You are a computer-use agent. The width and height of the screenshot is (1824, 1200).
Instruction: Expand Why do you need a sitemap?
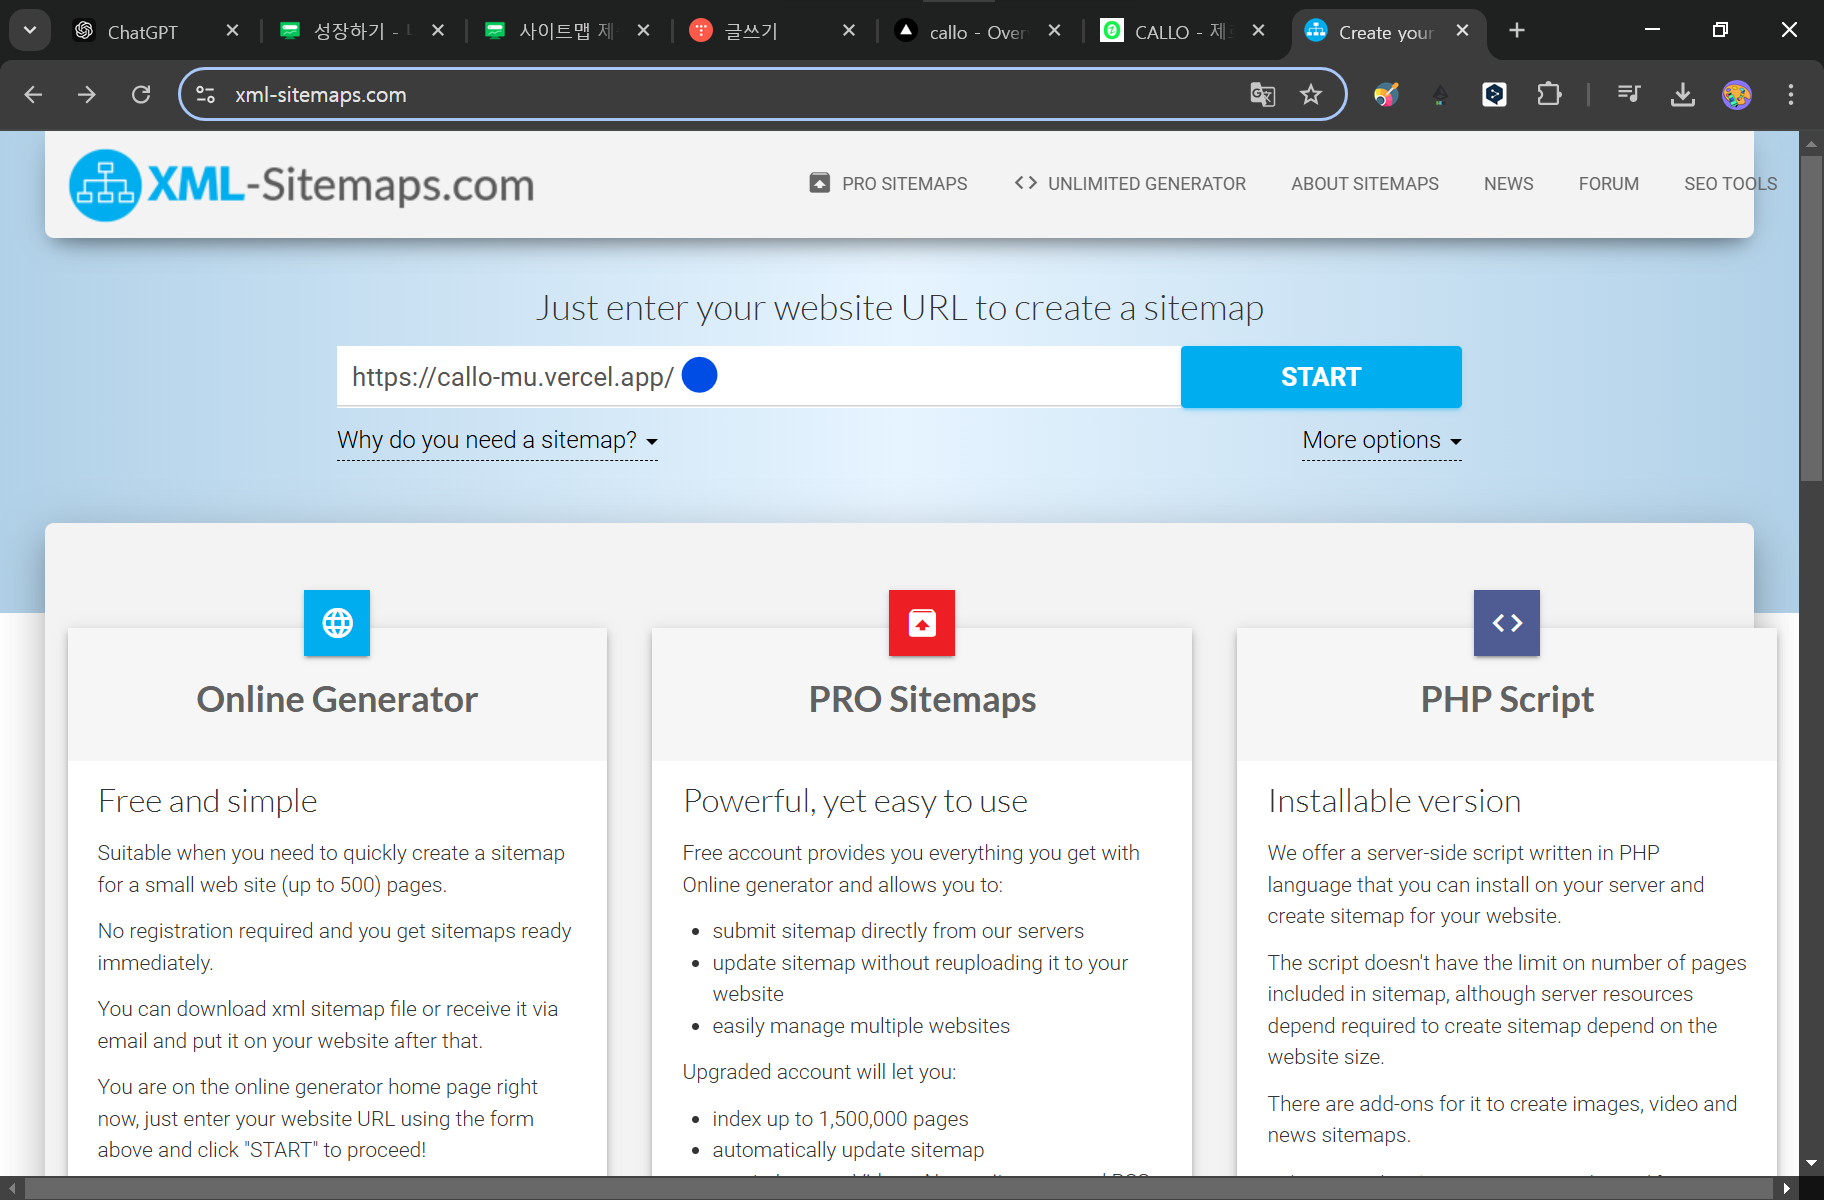click(497, 440)
